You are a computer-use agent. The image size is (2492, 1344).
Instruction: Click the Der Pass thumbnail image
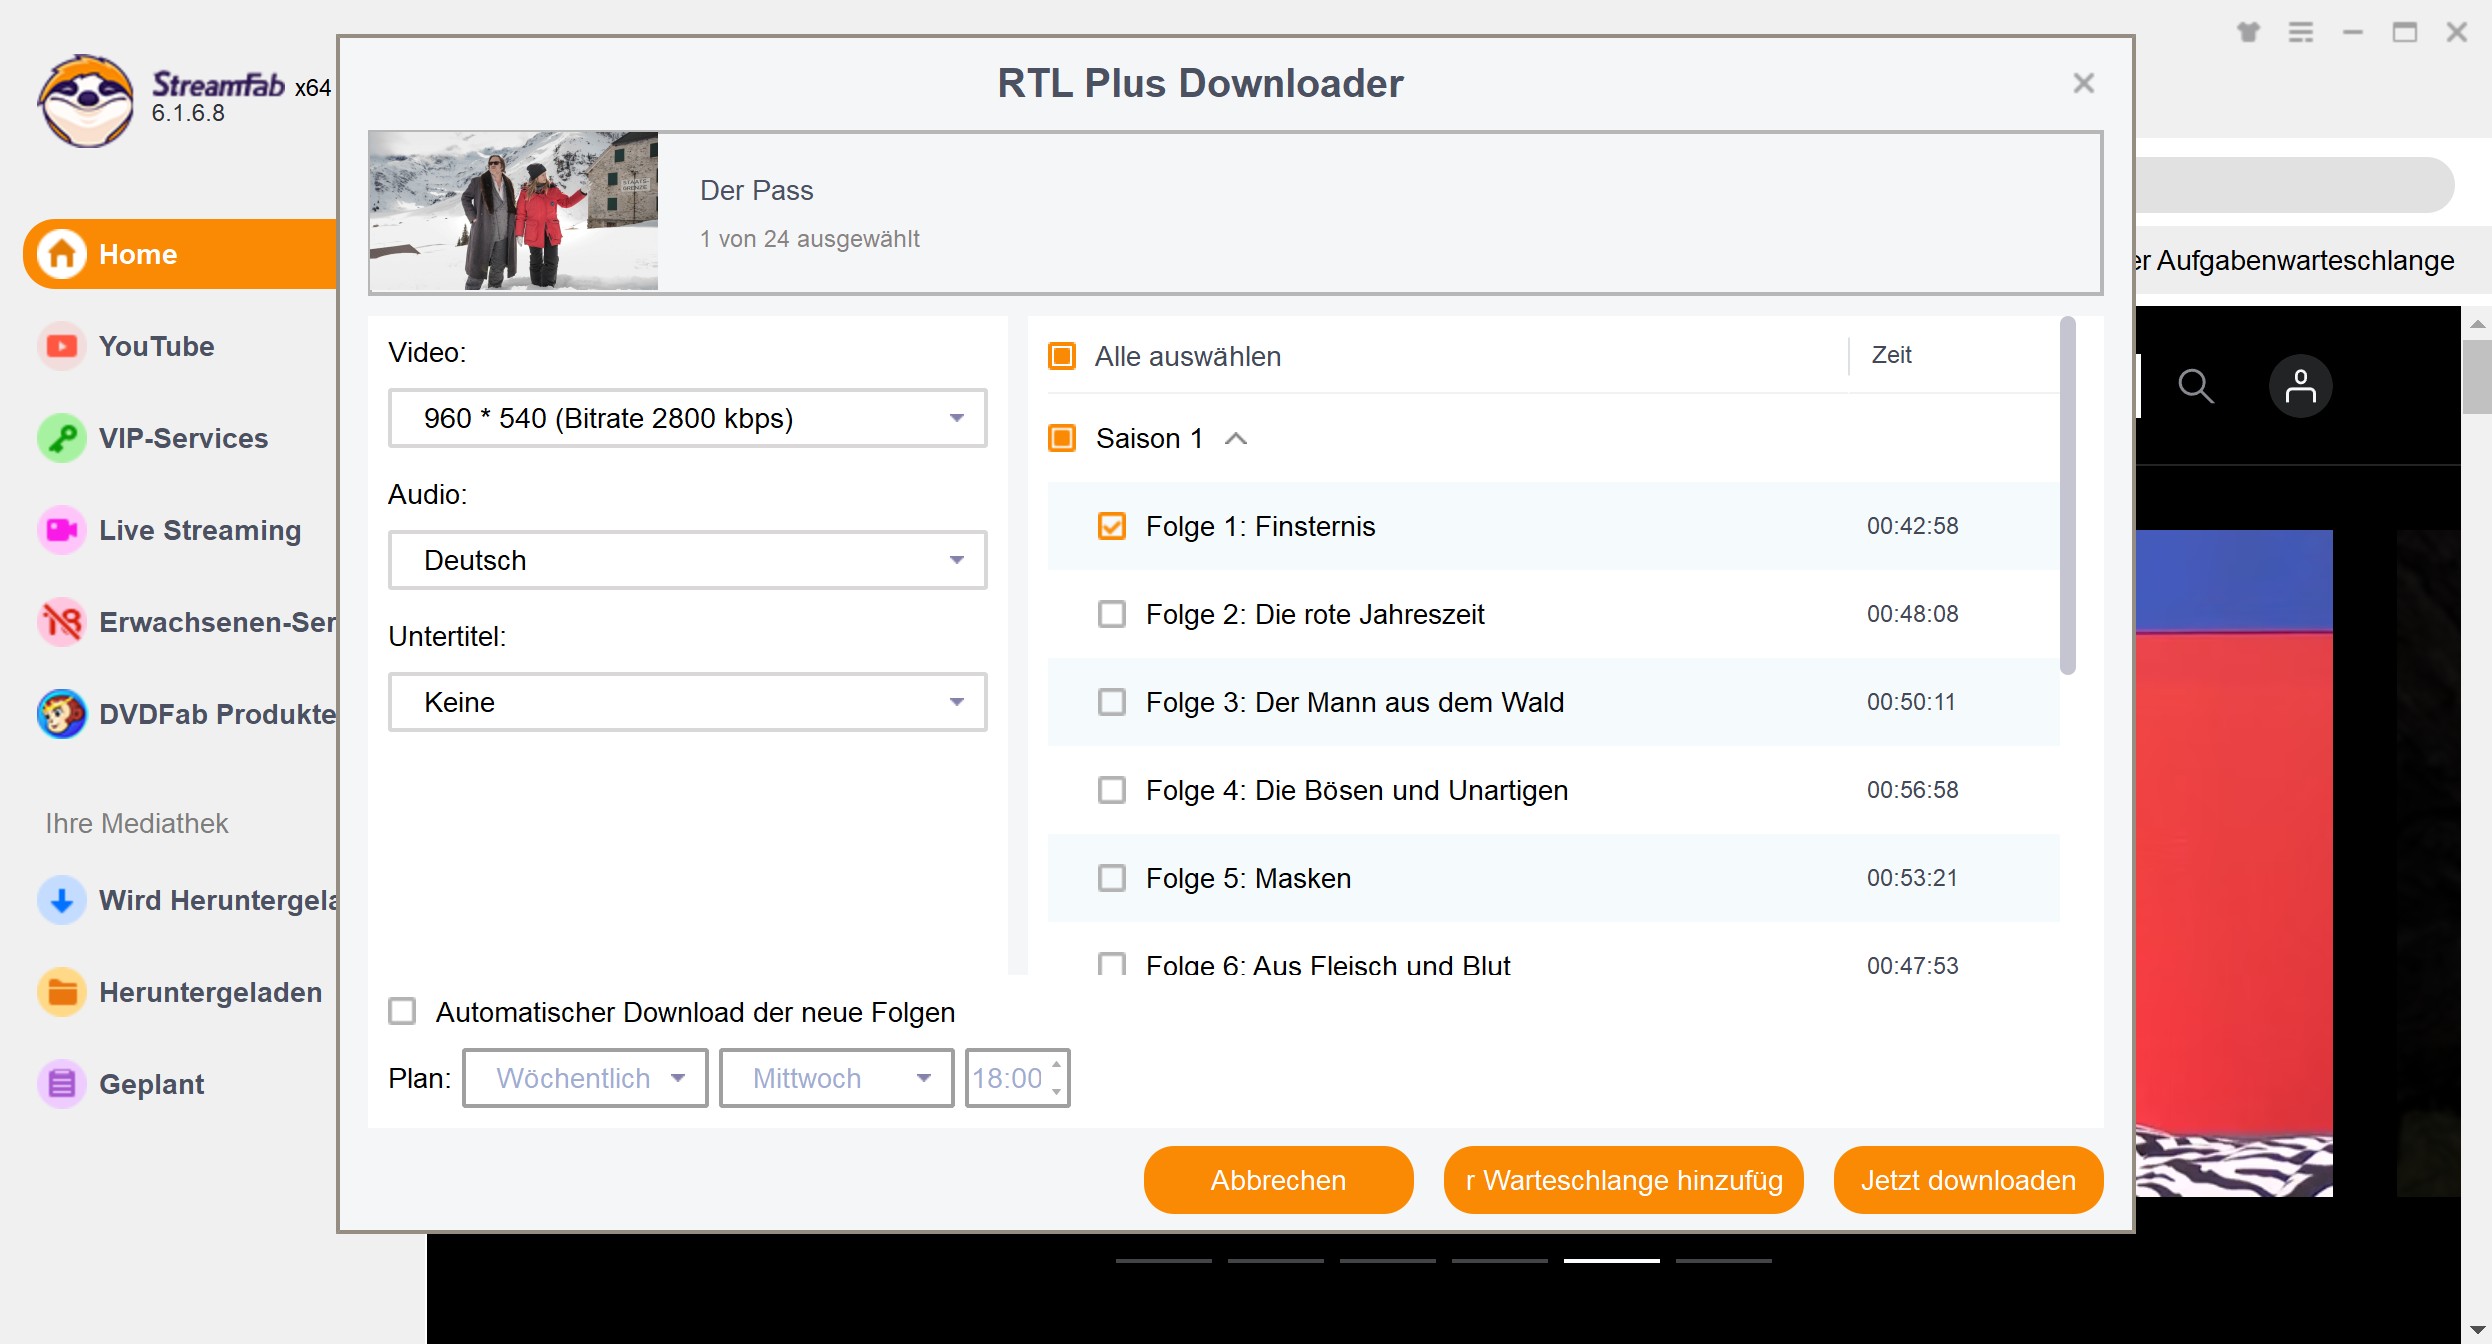click(x=514, y=211)
